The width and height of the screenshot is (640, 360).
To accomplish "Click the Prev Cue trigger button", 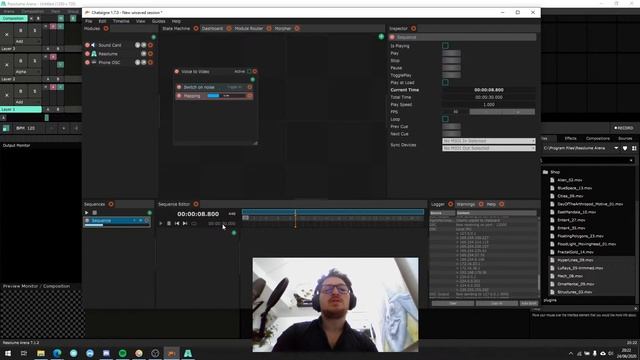I will pyautogui.click(x=451, y=127).
